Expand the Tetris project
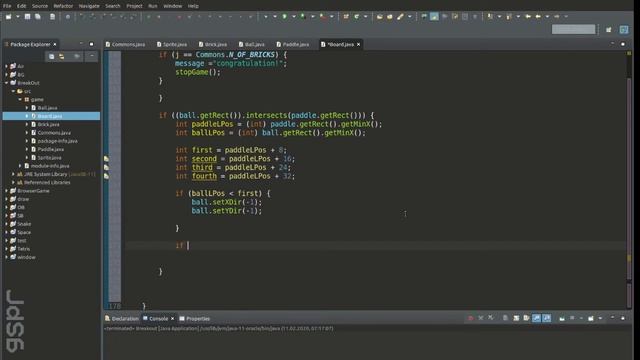This screenshot has width=640, height=360. click(x=7, y=249)
